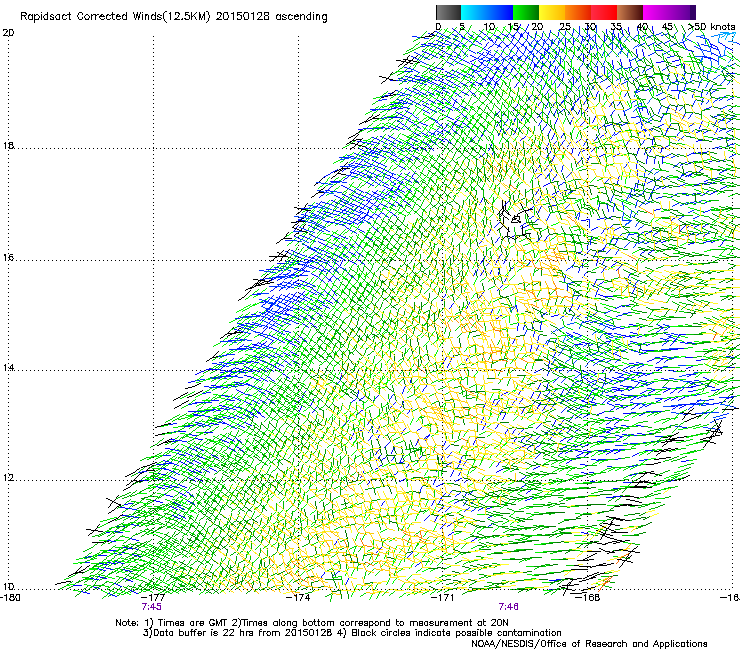Image resolution: width=740 pixels, height=650 pixels.
Task: Click the latitude label 18
Action: tap(8, 145)
